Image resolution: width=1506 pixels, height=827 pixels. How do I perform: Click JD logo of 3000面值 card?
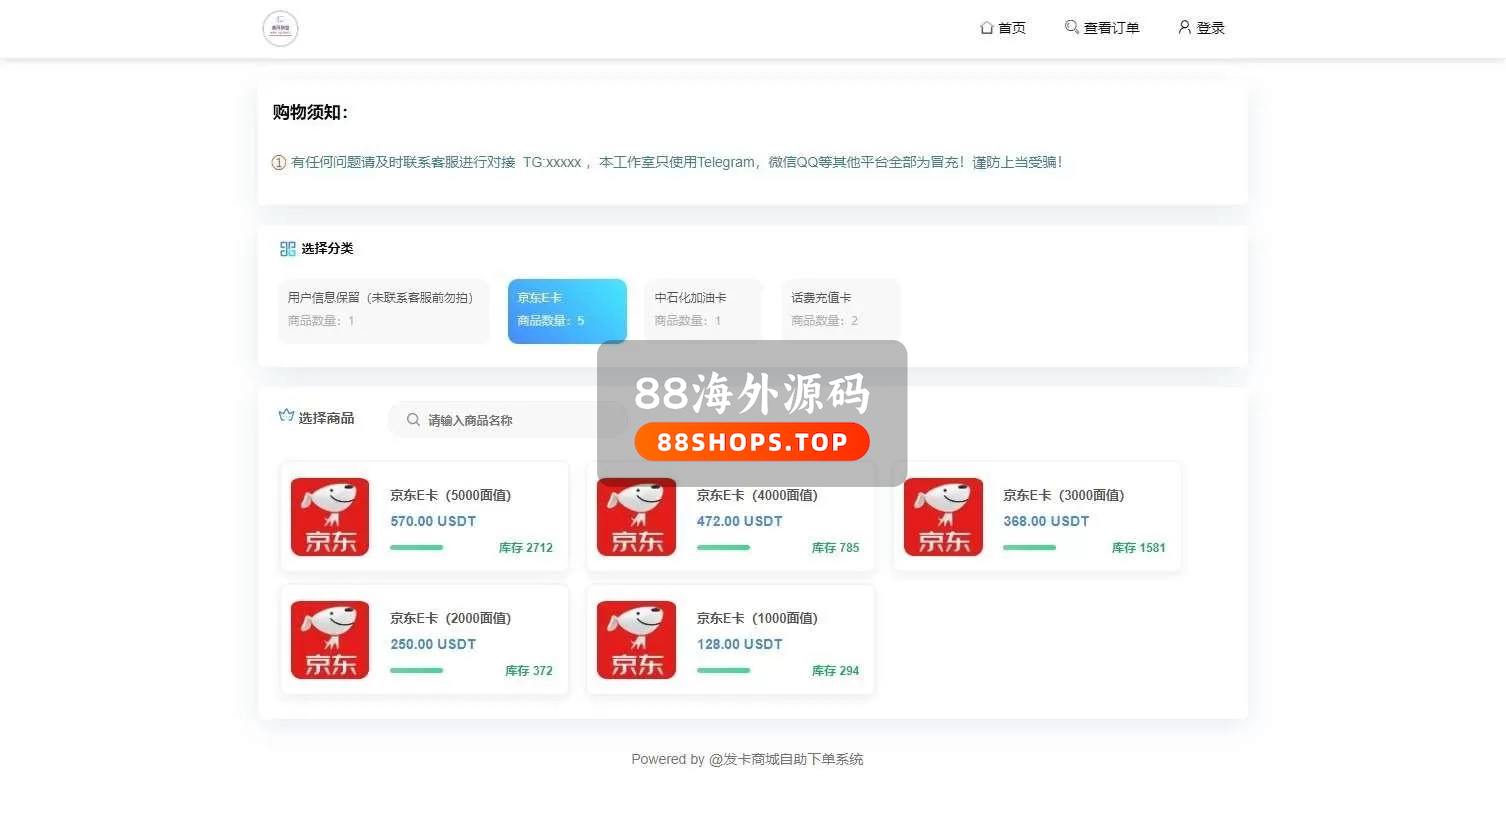coord(943,517)
